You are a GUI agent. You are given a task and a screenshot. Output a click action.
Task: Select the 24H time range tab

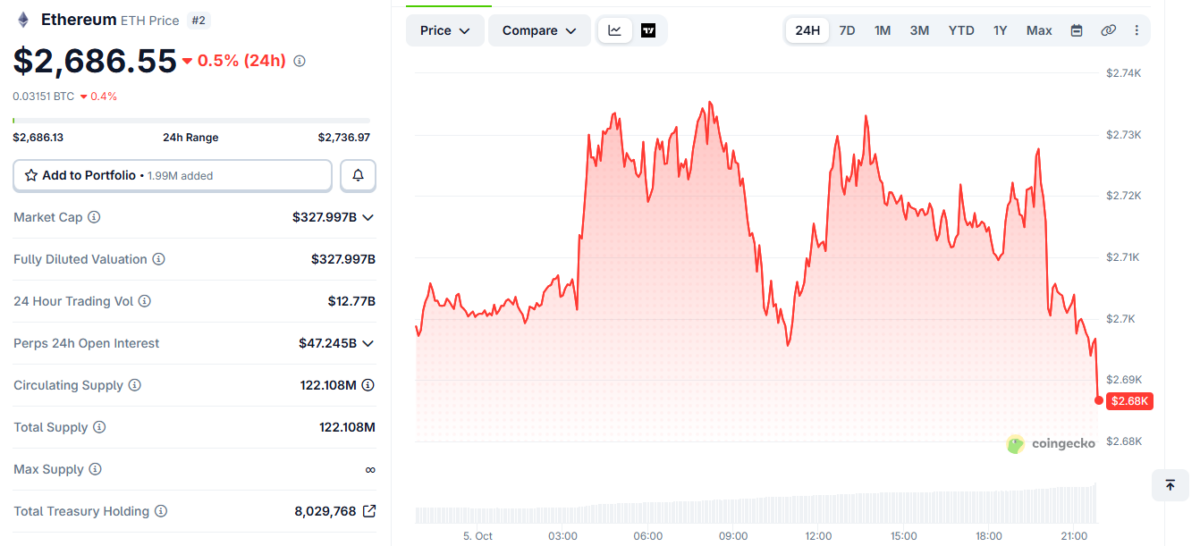pos(807,30)
